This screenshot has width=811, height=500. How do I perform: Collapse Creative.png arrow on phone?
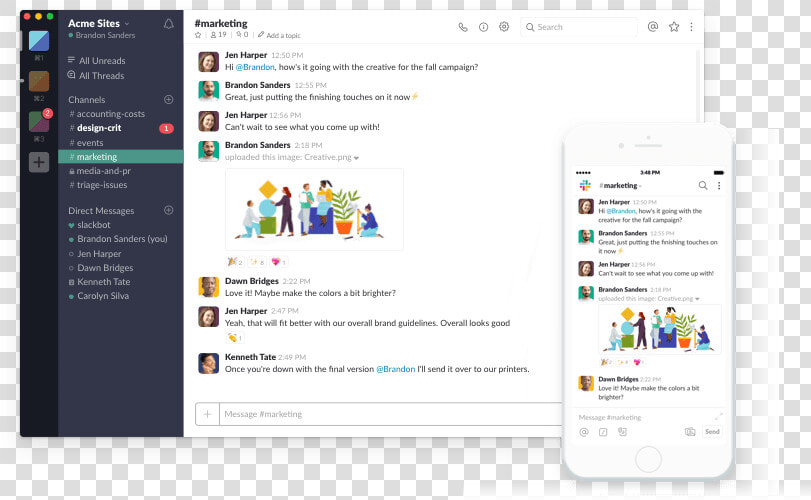pos(697,299)
